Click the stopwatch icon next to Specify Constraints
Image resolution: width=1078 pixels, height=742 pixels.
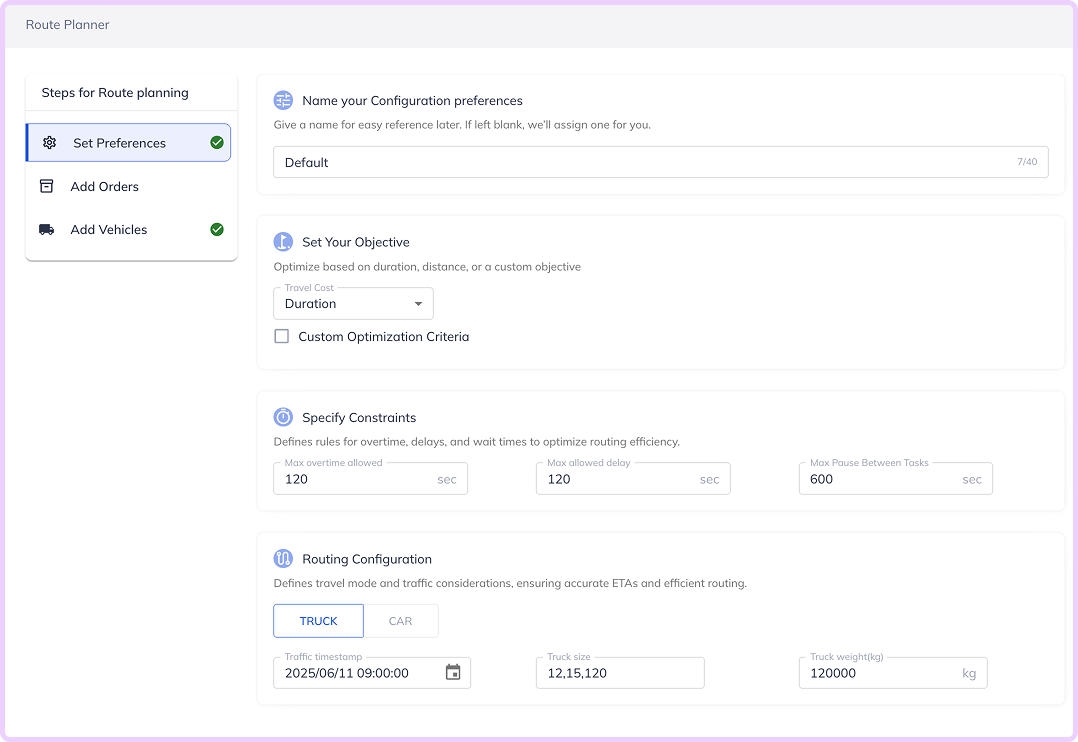[x=283, y=417]
